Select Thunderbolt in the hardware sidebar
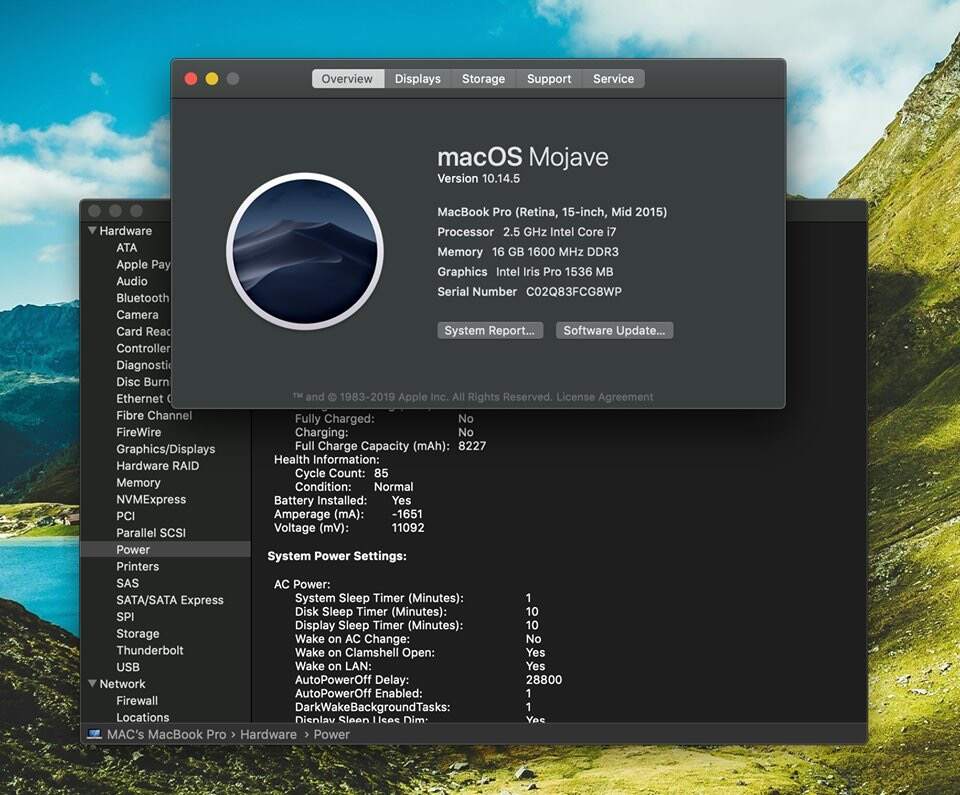 (150, 650)
